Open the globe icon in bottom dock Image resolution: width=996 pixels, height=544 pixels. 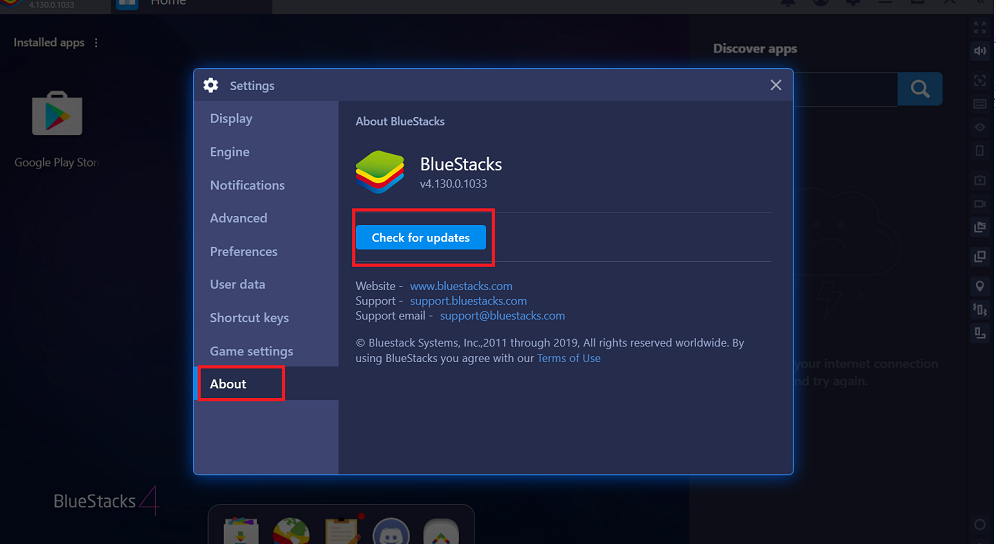[x=291, y=531]
